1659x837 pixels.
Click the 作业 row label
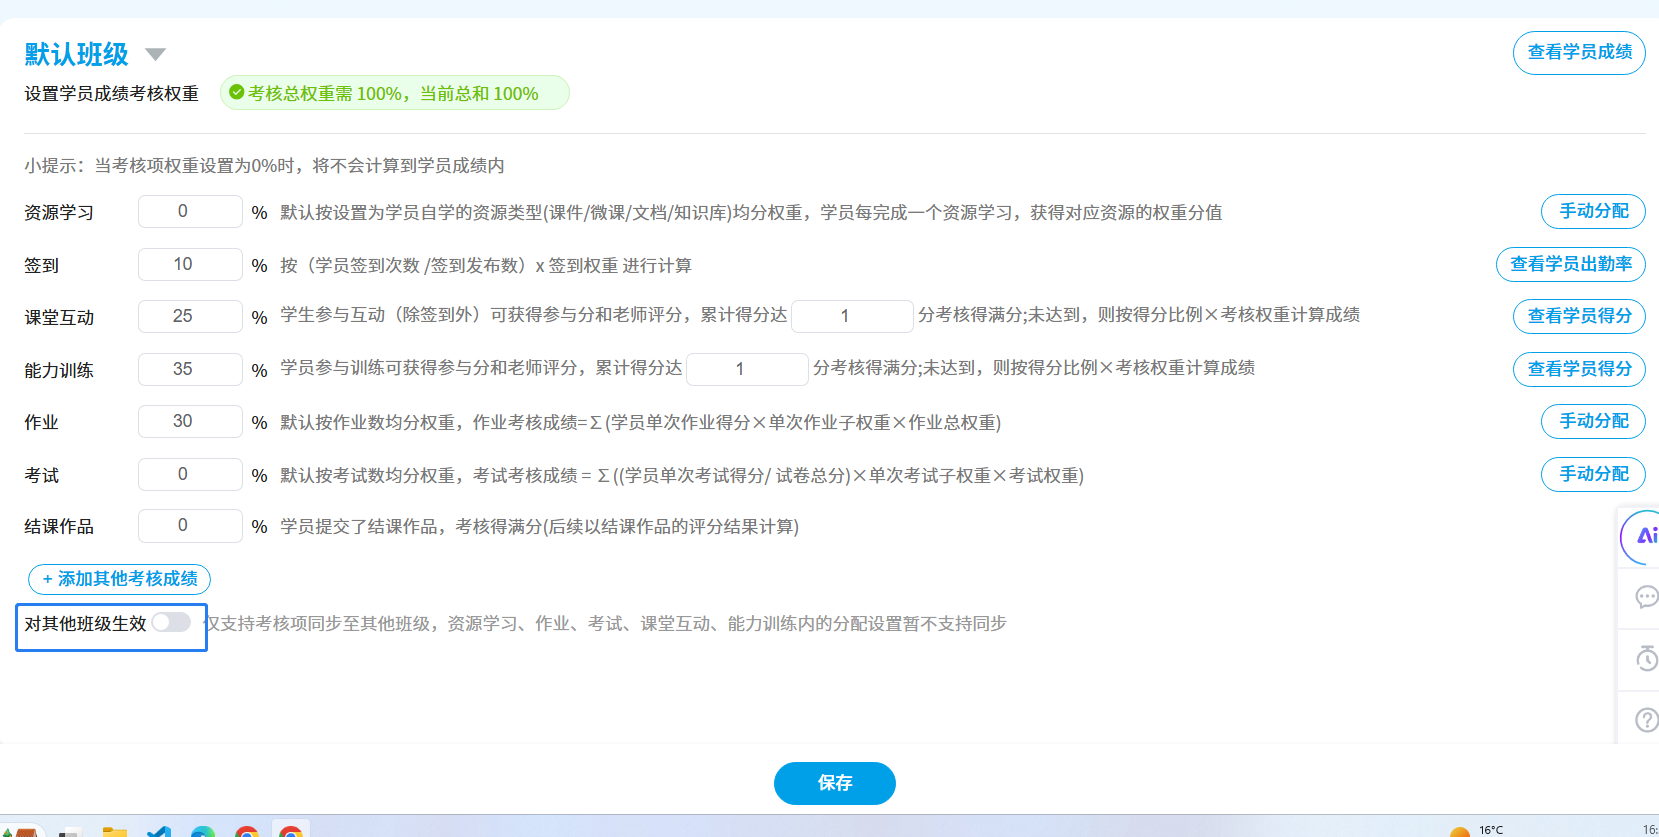coord(42,423)
